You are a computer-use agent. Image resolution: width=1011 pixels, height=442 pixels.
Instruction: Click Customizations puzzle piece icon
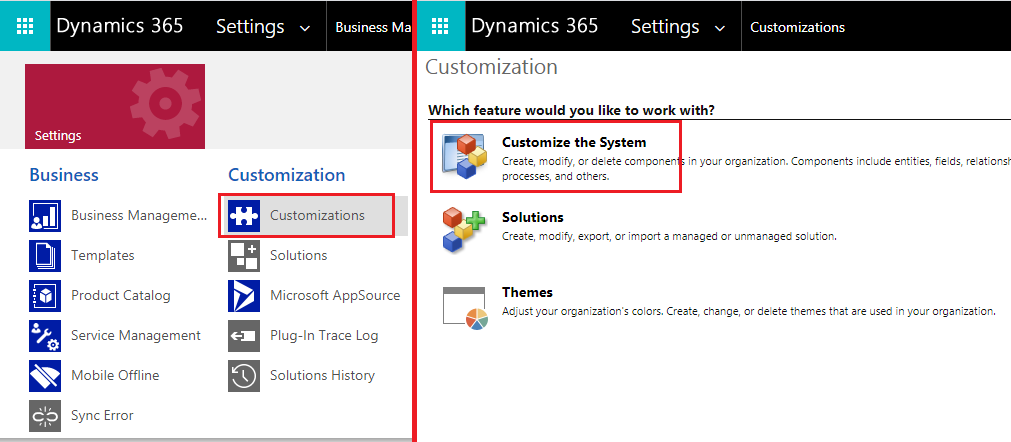pos(244,216)
